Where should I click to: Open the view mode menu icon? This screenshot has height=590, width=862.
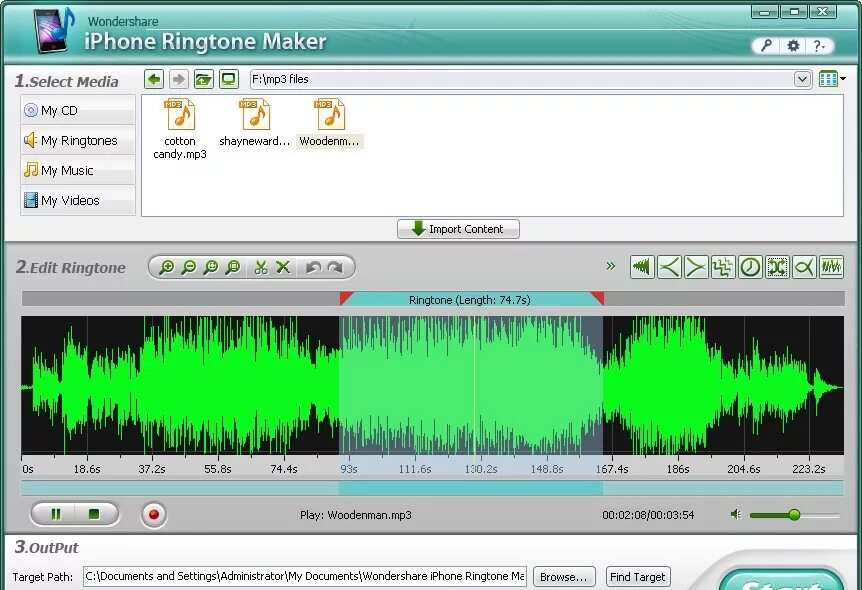(x=831, y=79)
